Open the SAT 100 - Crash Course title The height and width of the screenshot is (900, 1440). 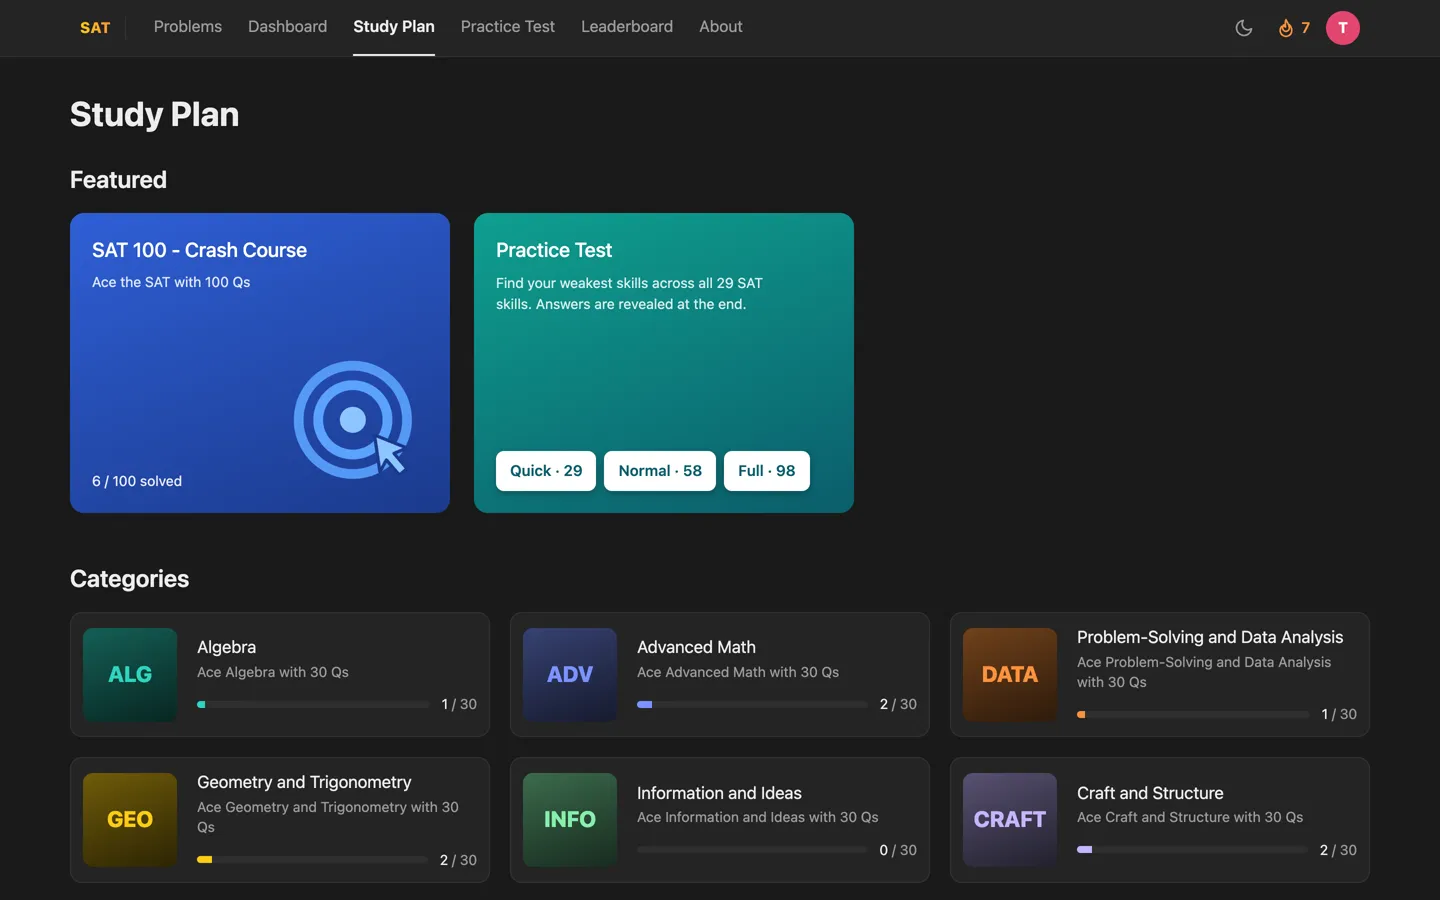(199, 250)
